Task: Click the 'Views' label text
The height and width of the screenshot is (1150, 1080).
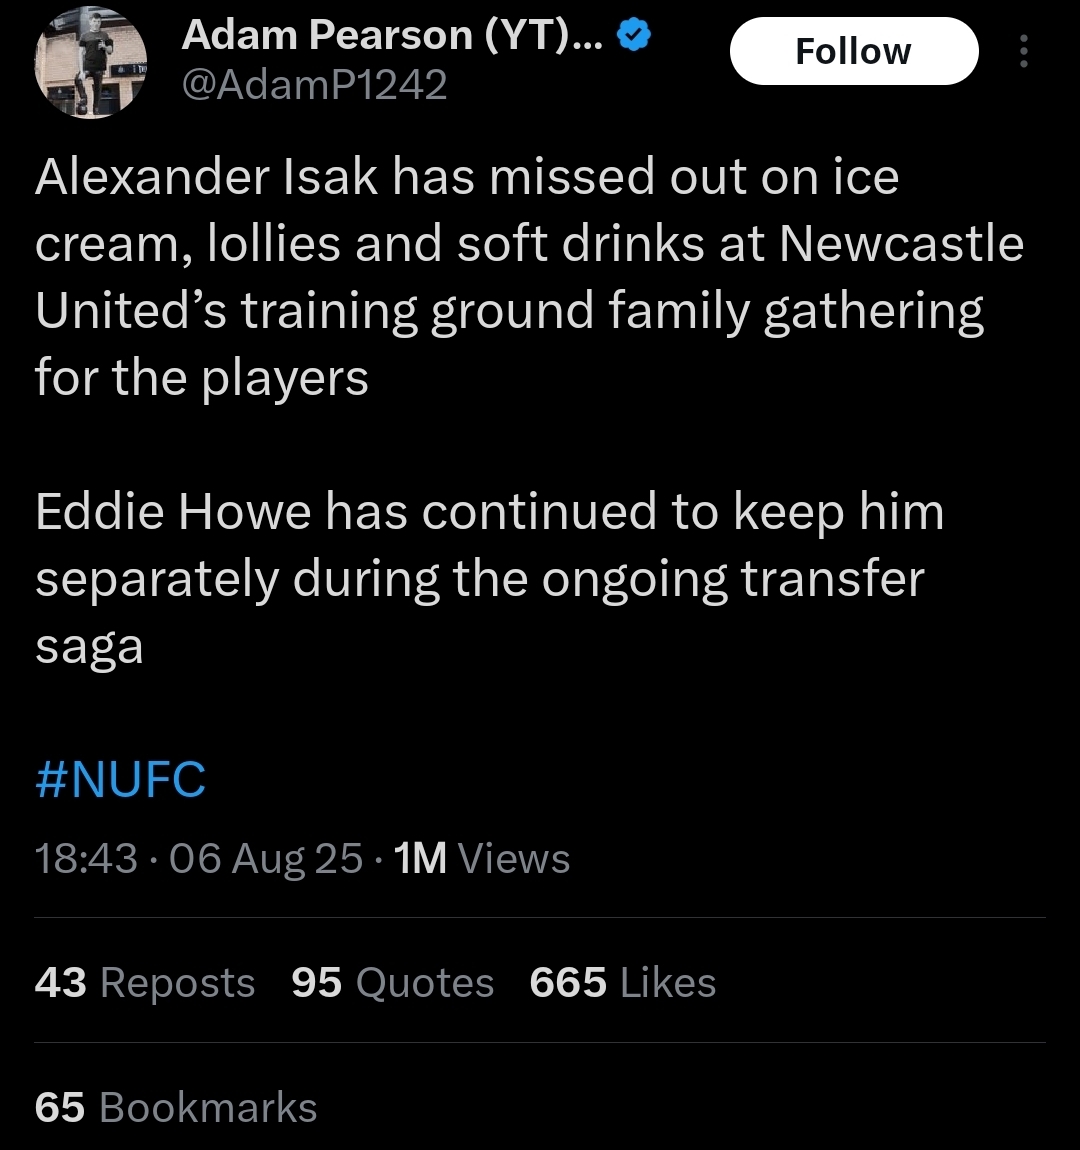Action: click(514, 858)
